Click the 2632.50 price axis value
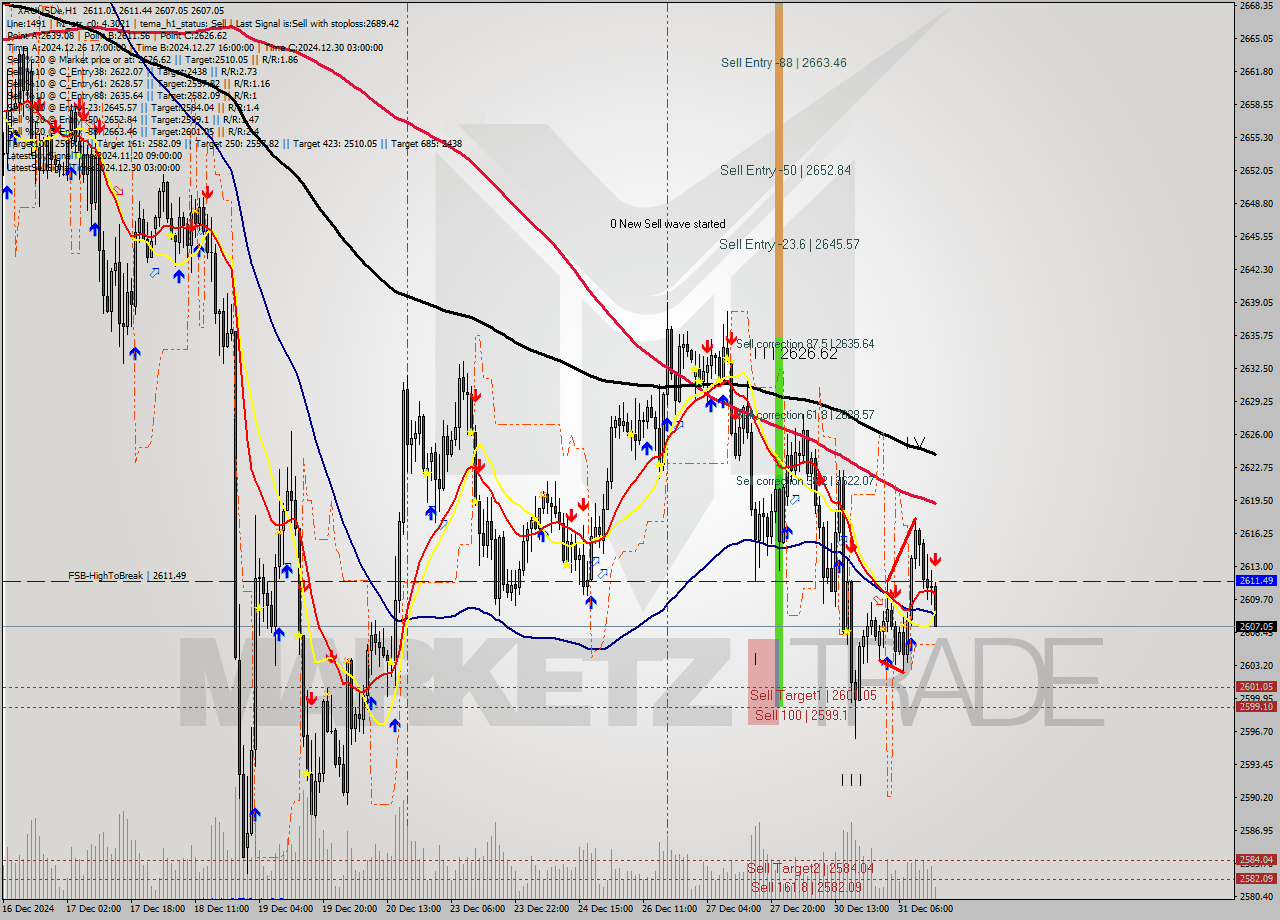The width and height of the screenshot is (1280, 920). point(1256,368)
